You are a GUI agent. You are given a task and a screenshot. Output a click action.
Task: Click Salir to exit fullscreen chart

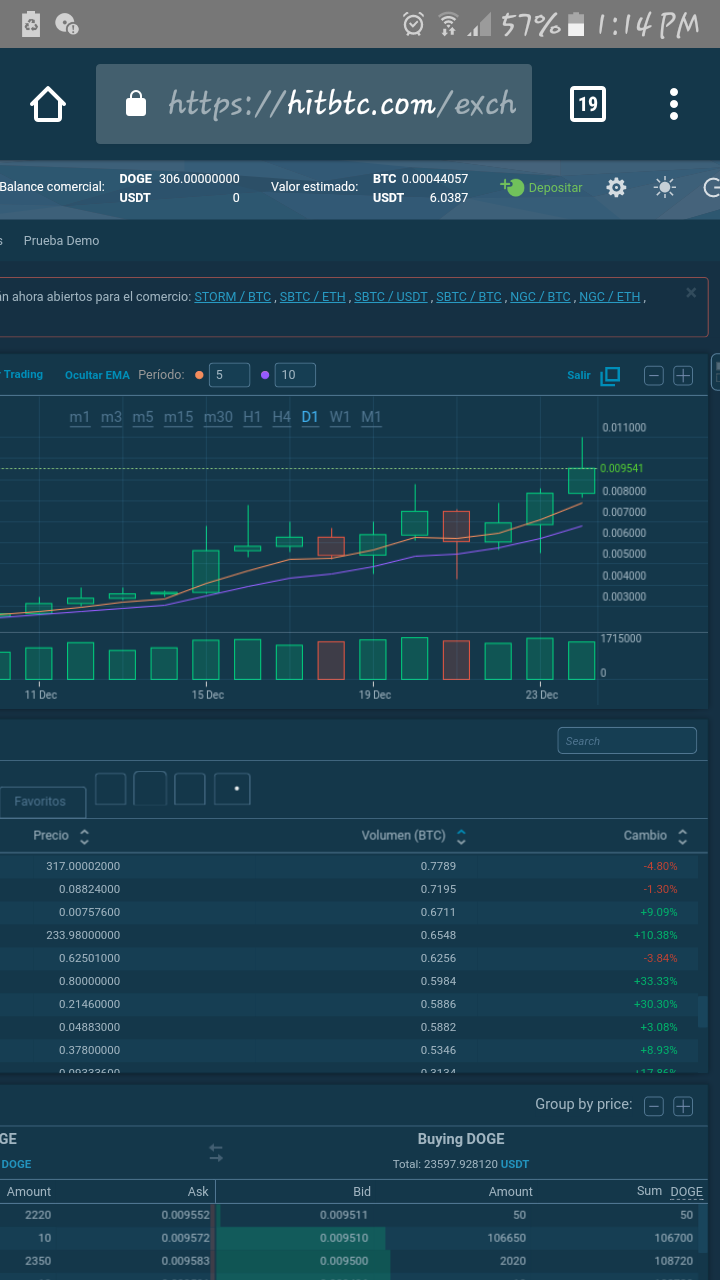[579, 375]
